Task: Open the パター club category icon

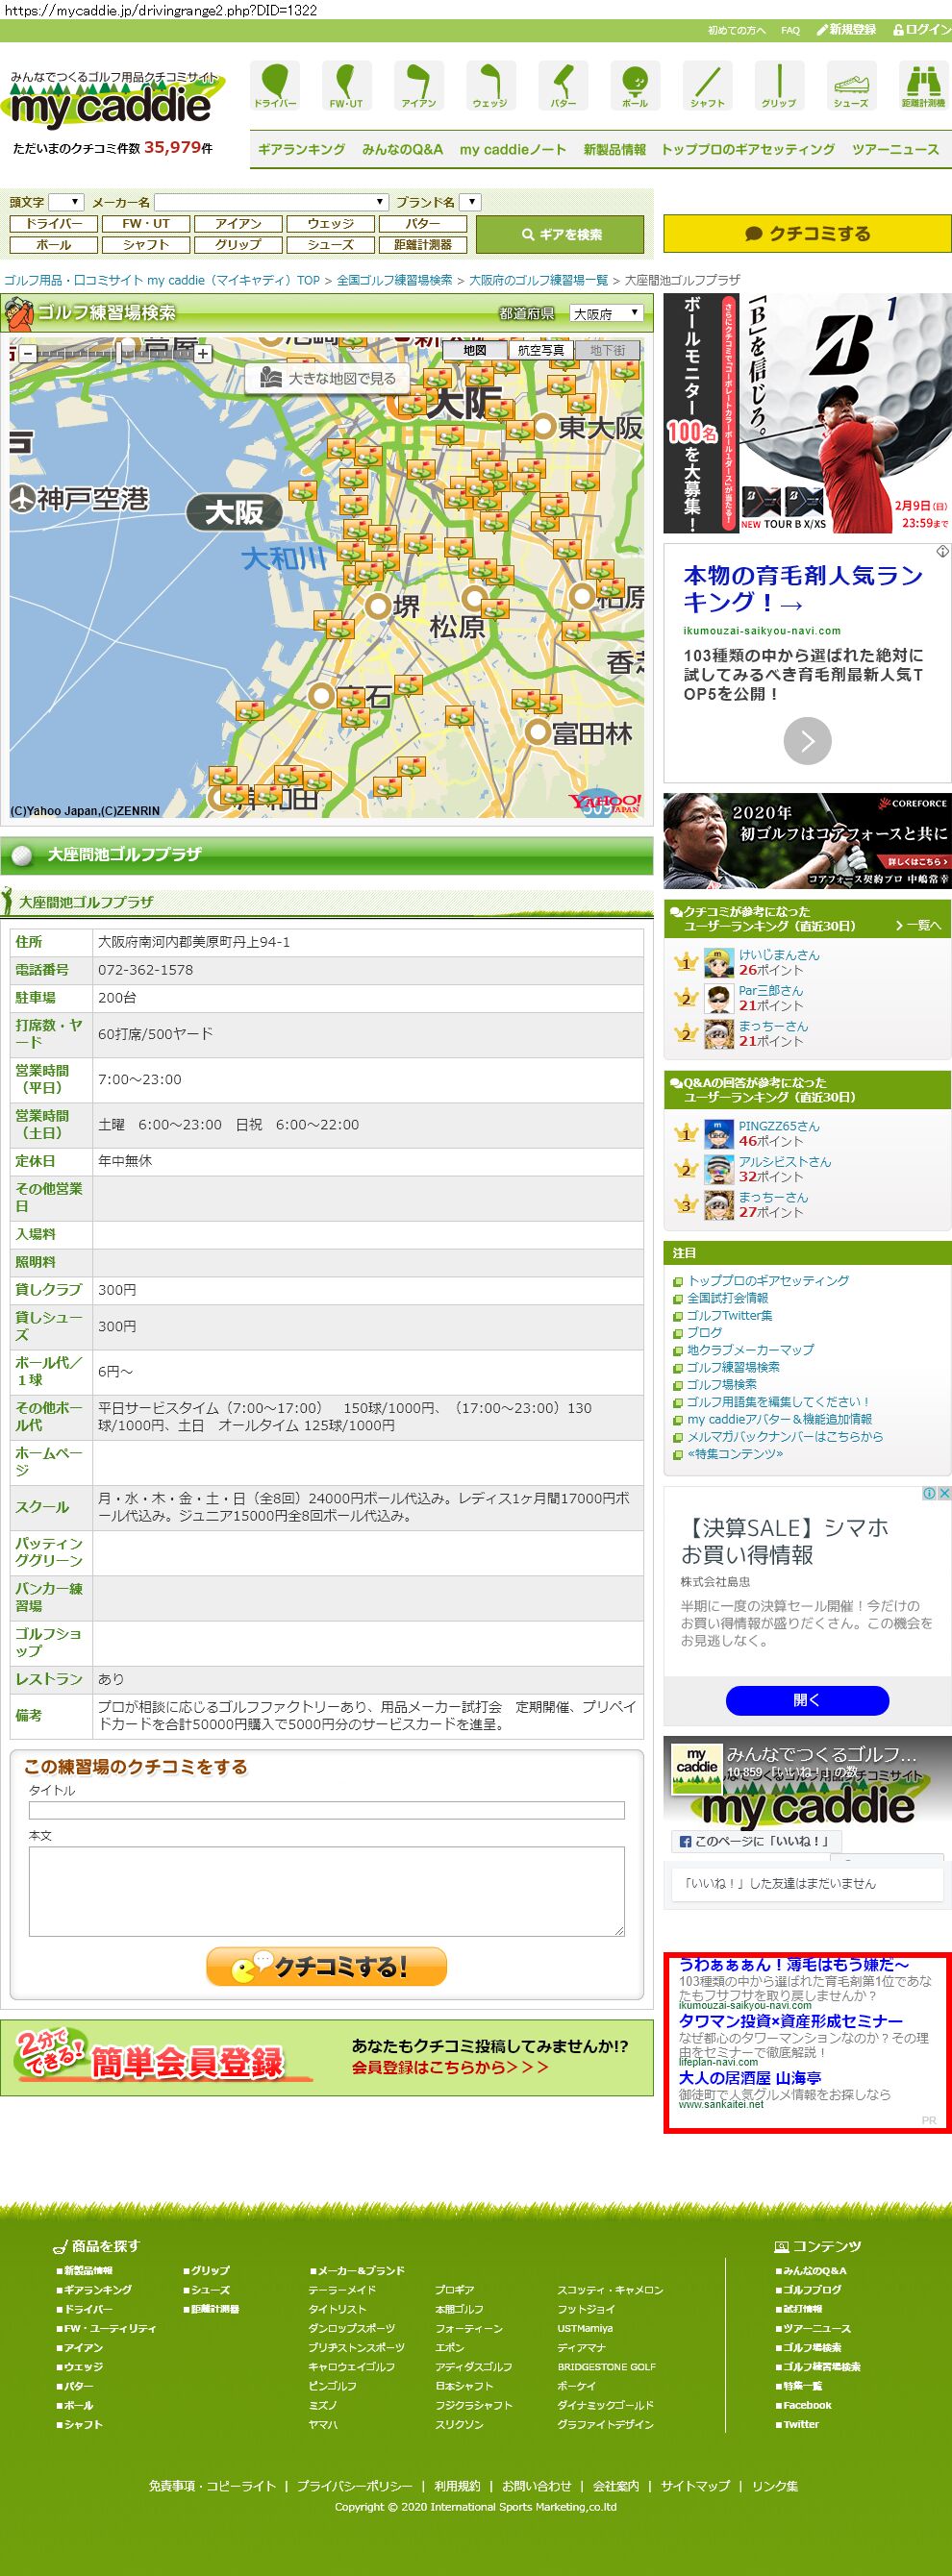Action: coord(563,86)
